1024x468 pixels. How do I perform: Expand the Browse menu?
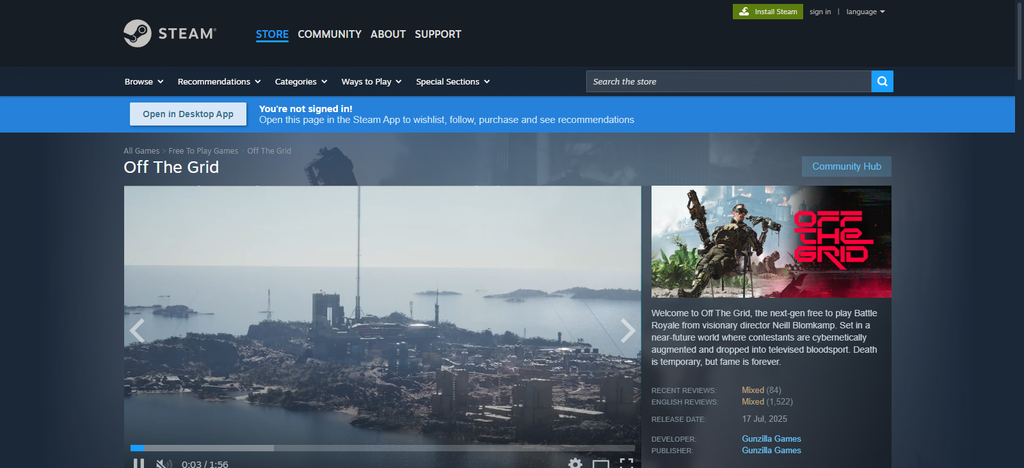click(x=144, y=82)
